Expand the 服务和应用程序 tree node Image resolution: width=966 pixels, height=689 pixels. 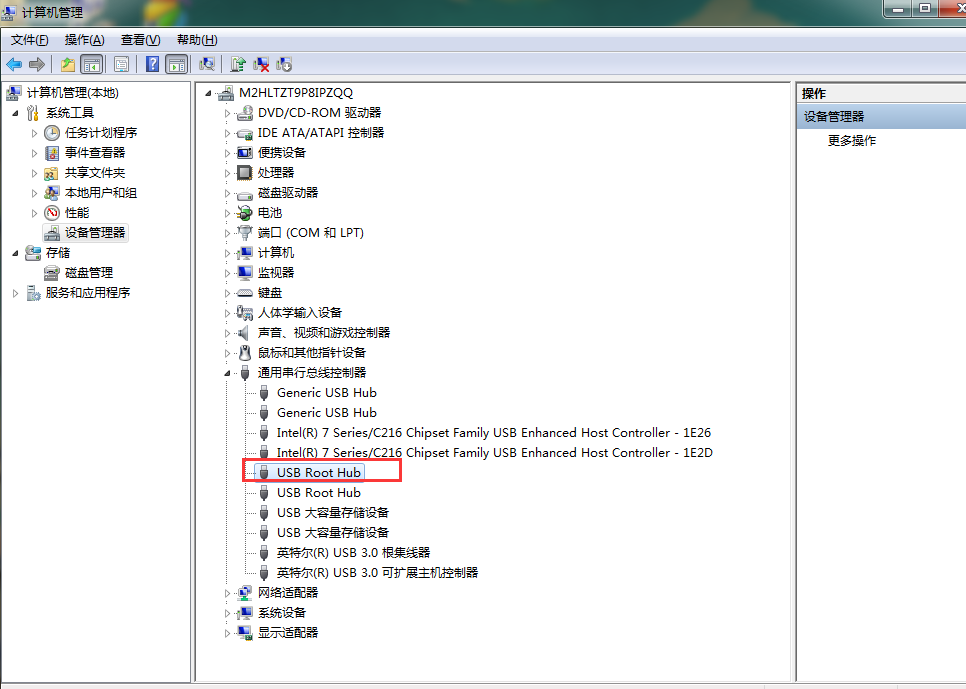pos(15,293)
